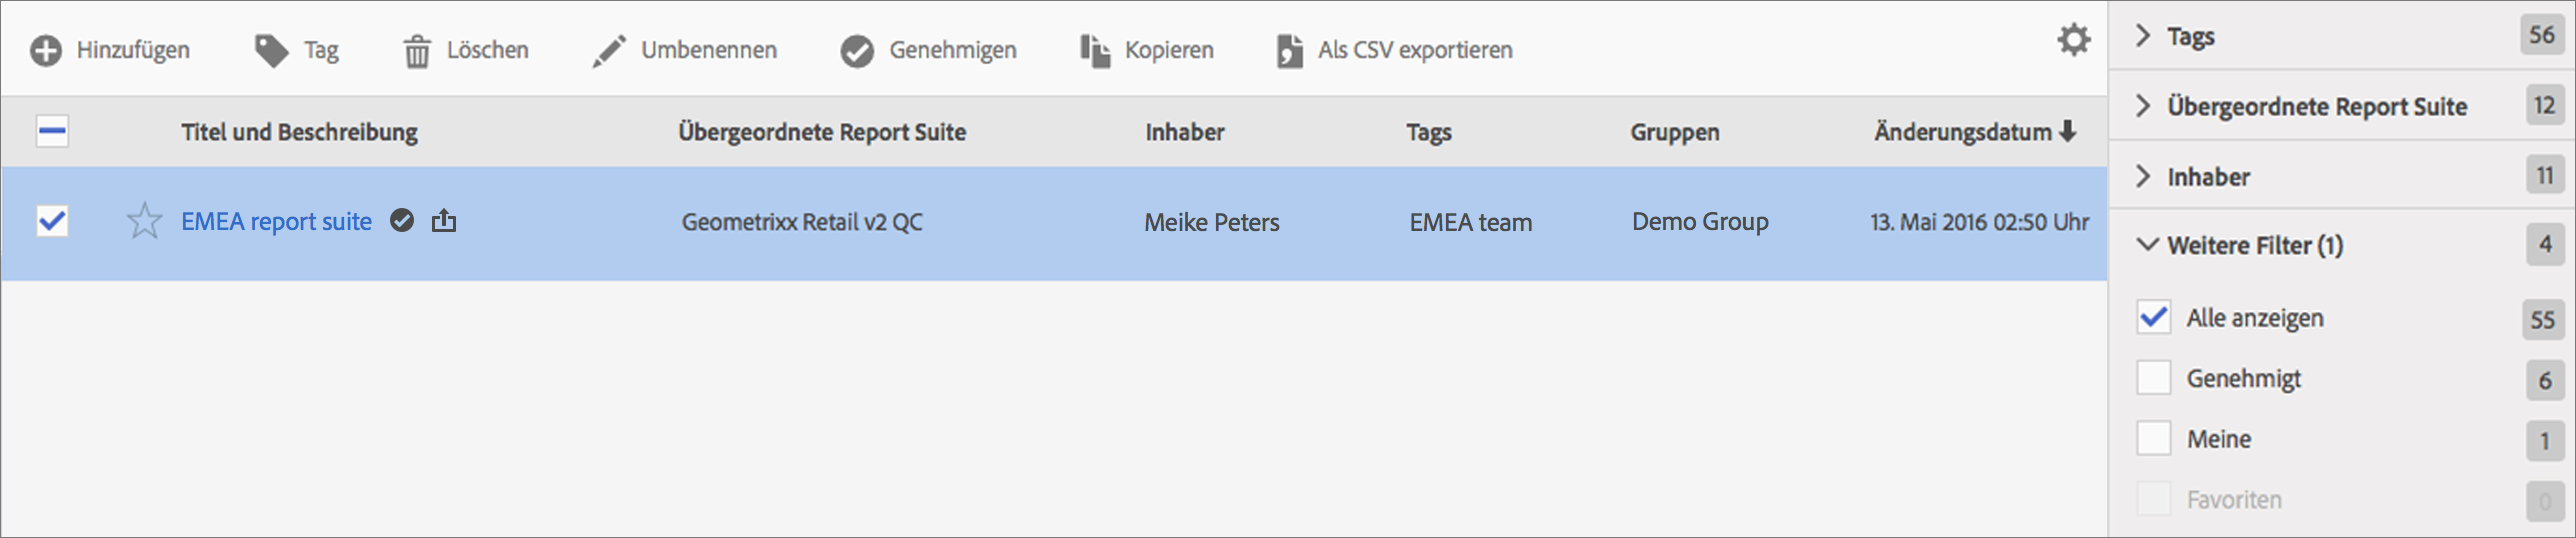
Task: Open table settings with the gear icon
Action: [x=2073, y=40]
